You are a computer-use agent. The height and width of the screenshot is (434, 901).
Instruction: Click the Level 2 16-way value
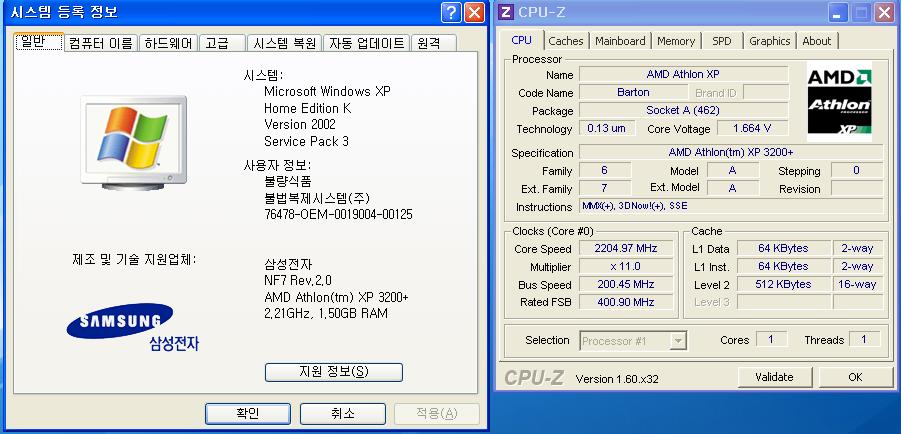tap(858, 284)
